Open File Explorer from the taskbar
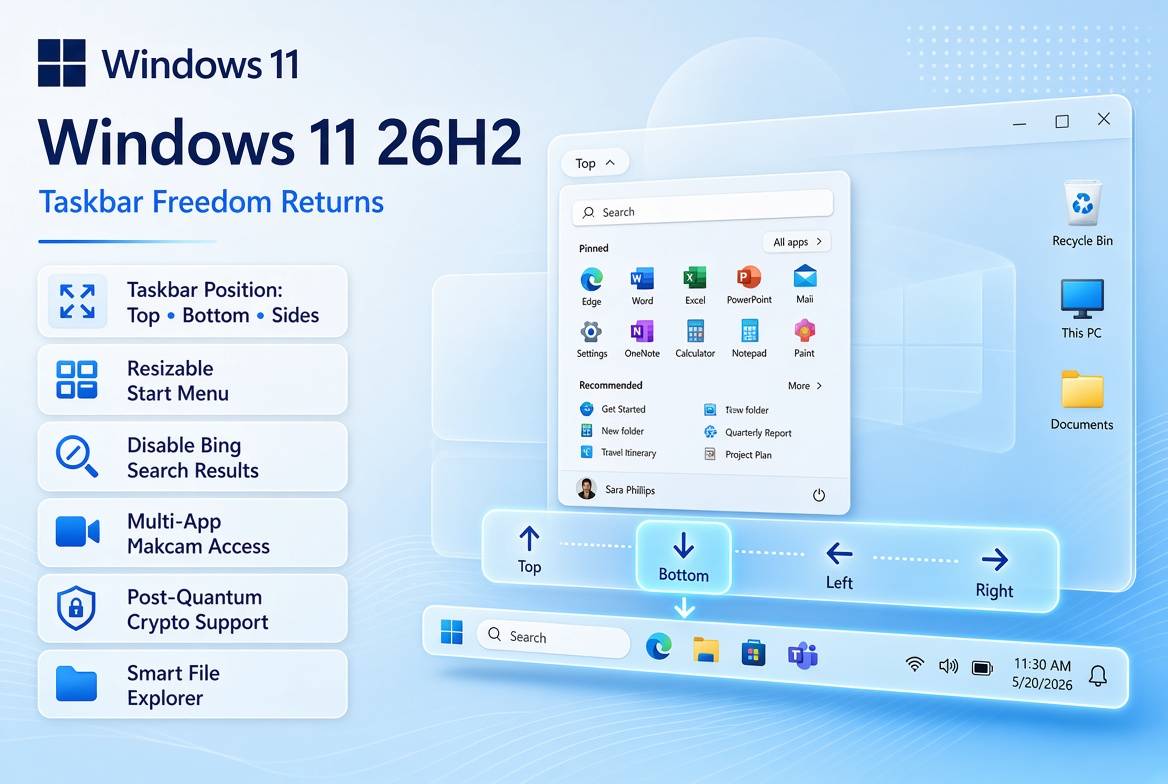The image size is (1168, 784). (x=705, y=650)
